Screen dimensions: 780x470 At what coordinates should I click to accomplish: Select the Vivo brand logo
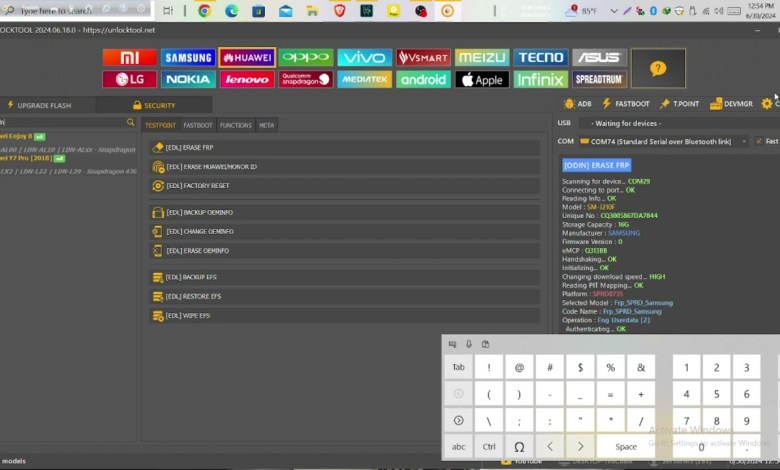pos(364,58)
